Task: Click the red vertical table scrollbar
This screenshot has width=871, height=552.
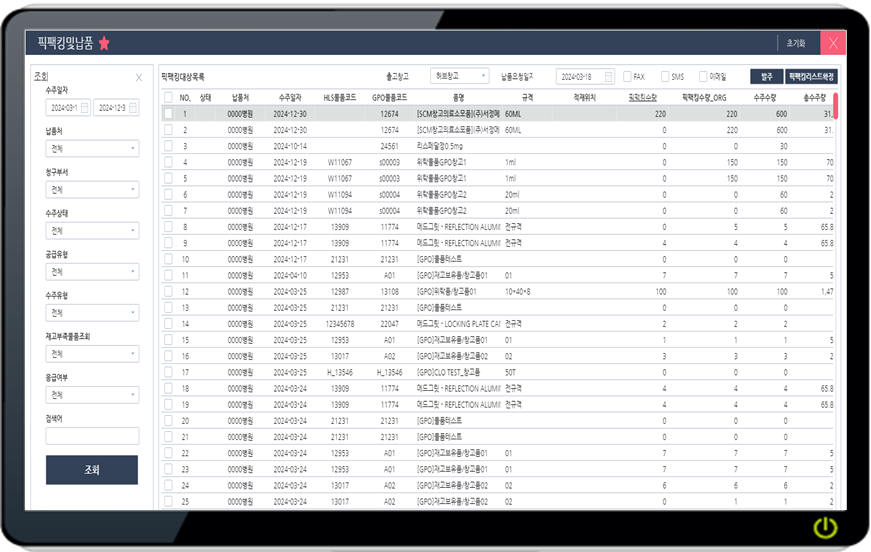Action: 835,106
